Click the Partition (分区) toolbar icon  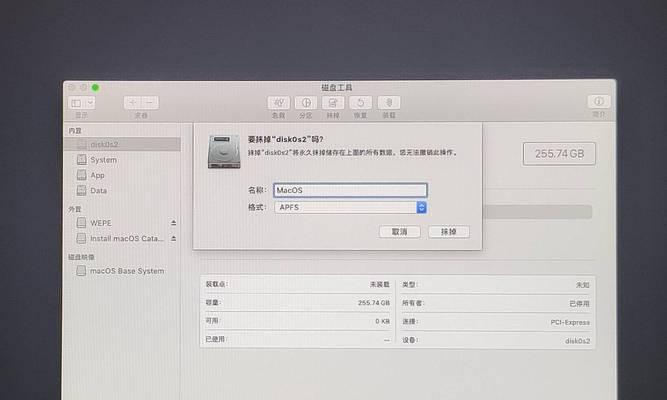(x=306, y=103)
